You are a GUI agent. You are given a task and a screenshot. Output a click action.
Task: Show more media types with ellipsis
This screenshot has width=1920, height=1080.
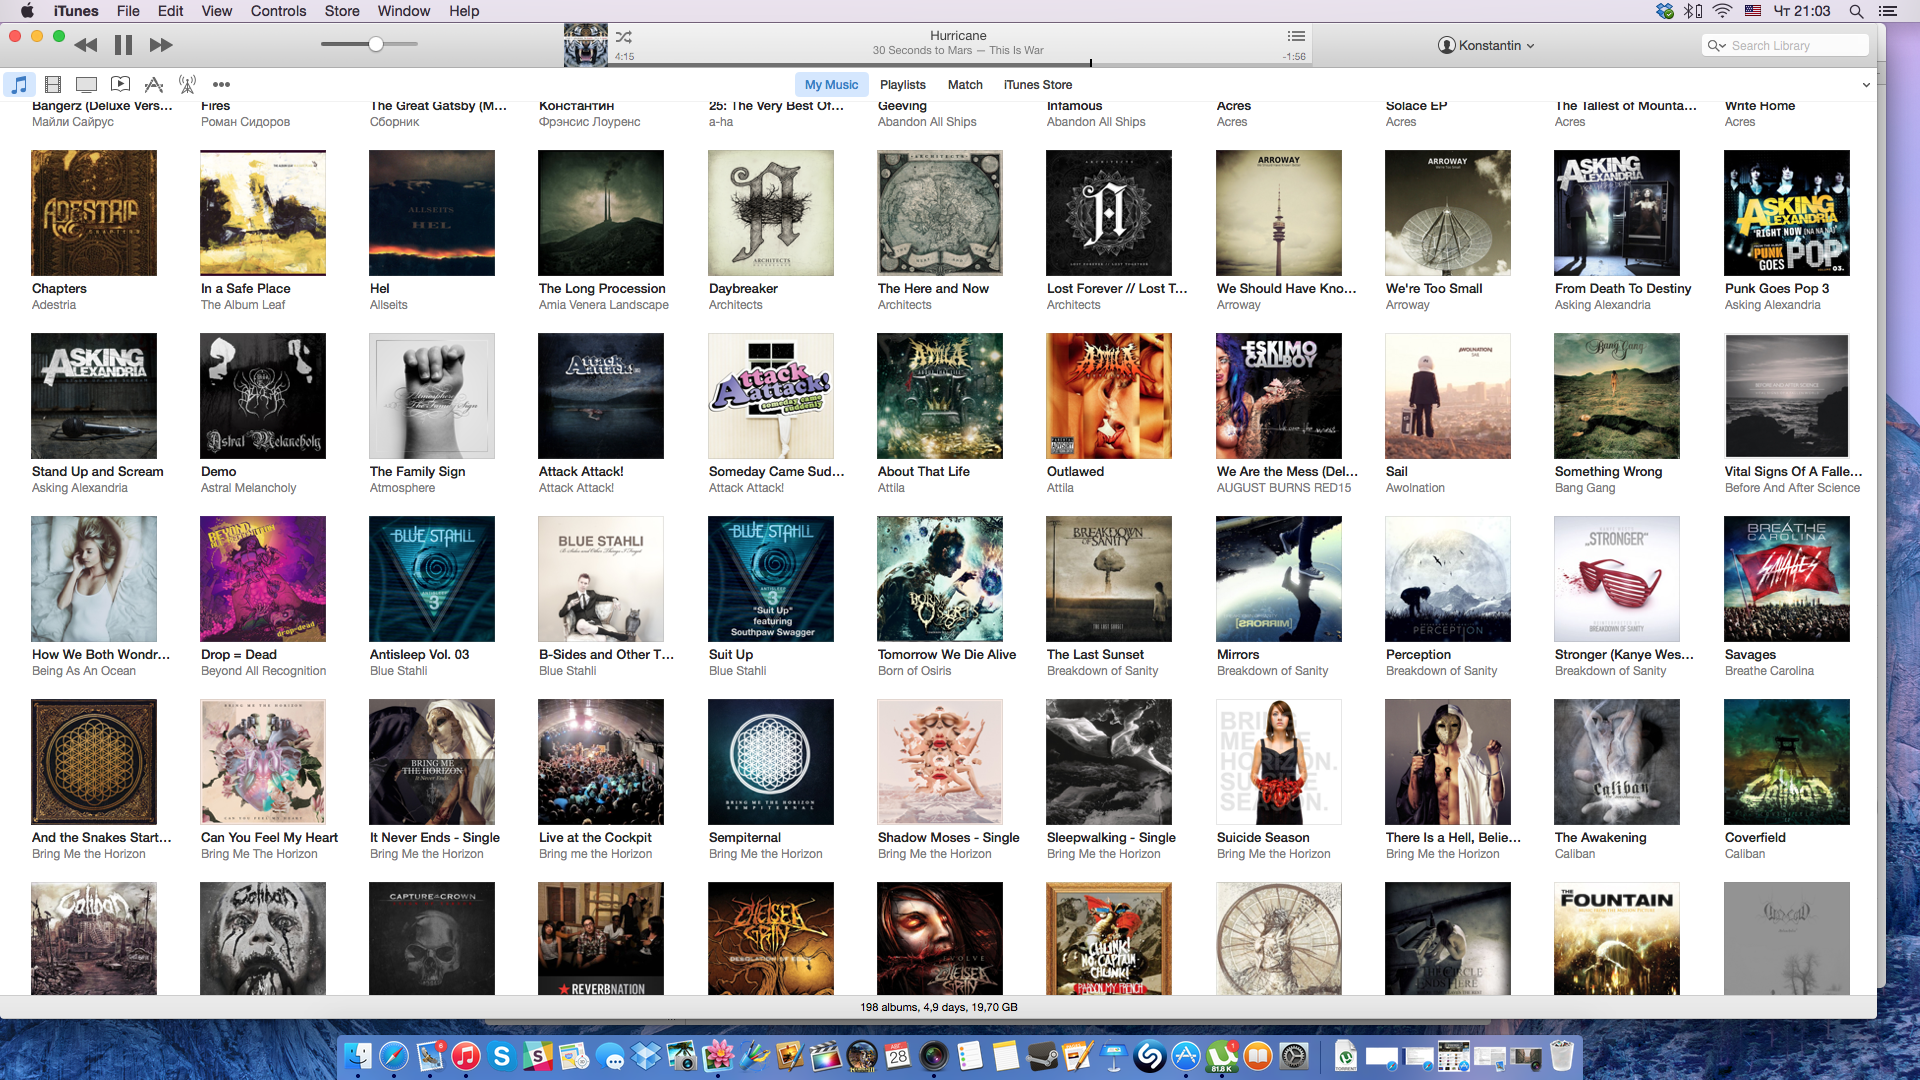(x=221, y=85)
